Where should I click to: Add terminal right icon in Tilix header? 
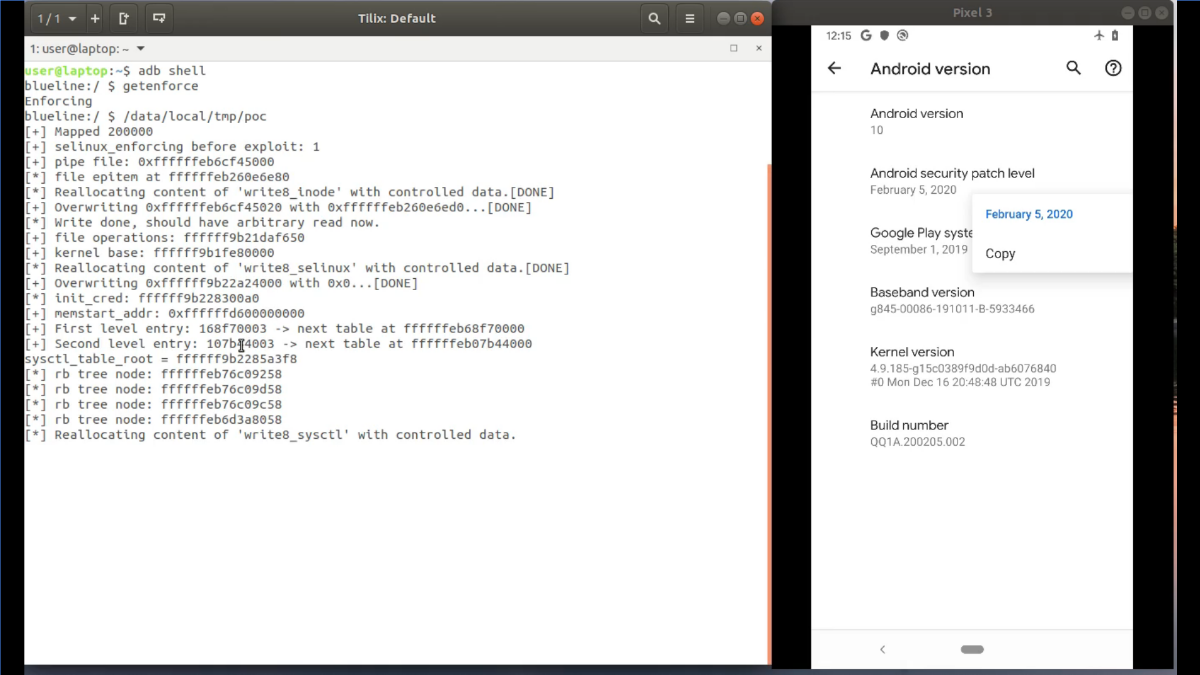coord(123,18)
